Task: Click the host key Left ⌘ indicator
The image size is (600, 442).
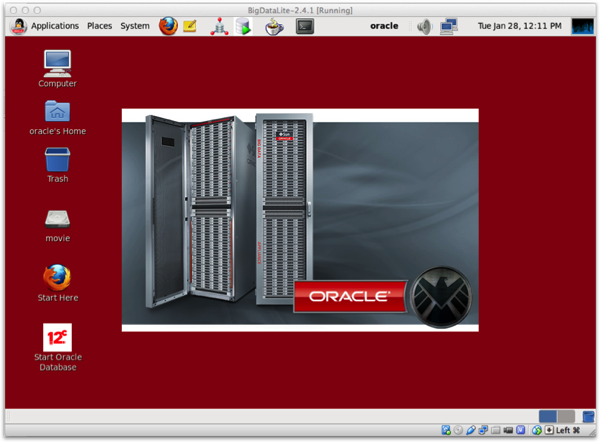Action: pyautogui.click(x=567, y=431)
